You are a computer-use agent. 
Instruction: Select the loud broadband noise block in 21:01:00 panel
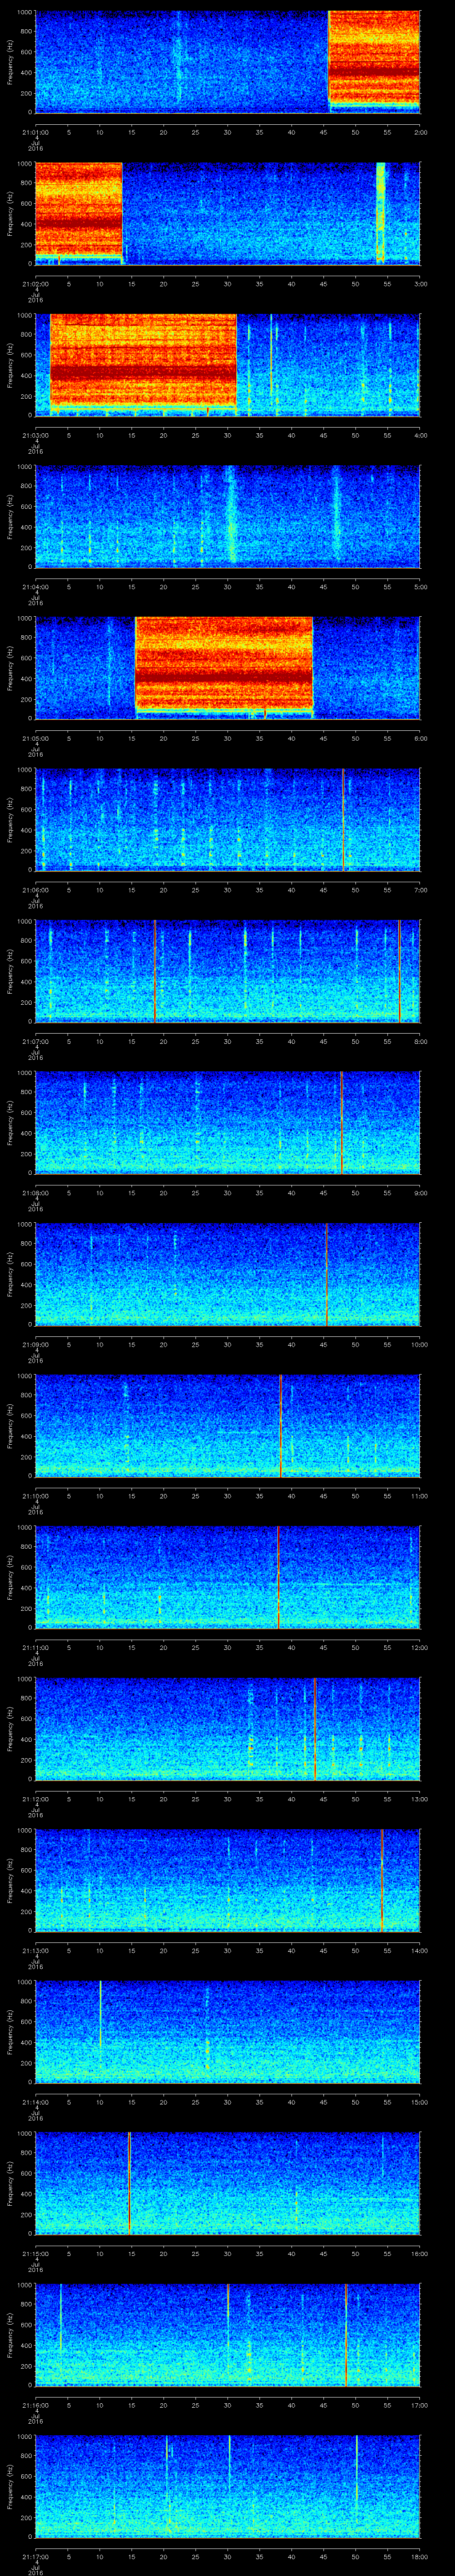pyautogui.click(x=374, y=60)
